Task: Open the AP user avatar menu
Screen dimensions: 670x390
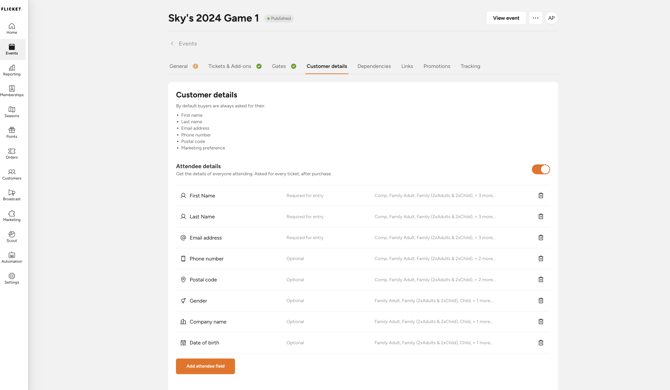Action: pyautogui.click(x=551, y=18)
